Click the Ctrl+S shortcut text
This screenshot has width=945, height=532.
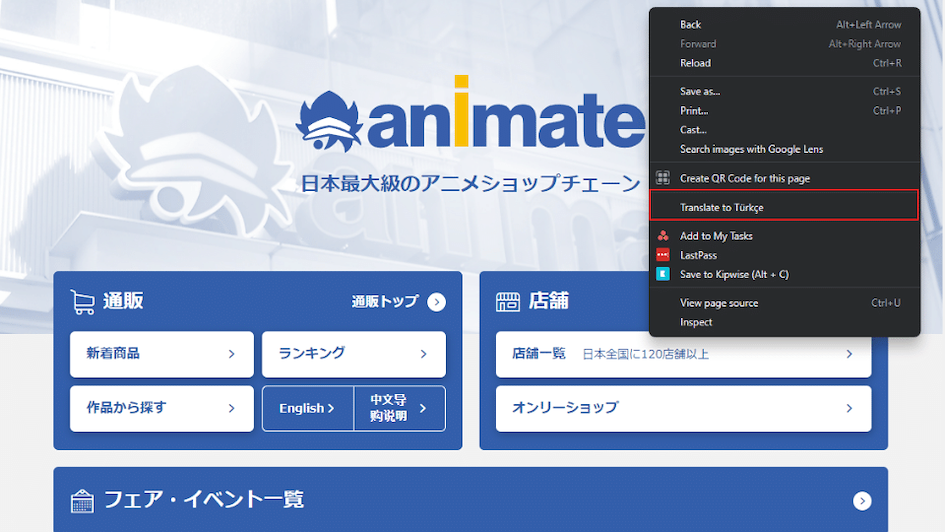(887, 92)
